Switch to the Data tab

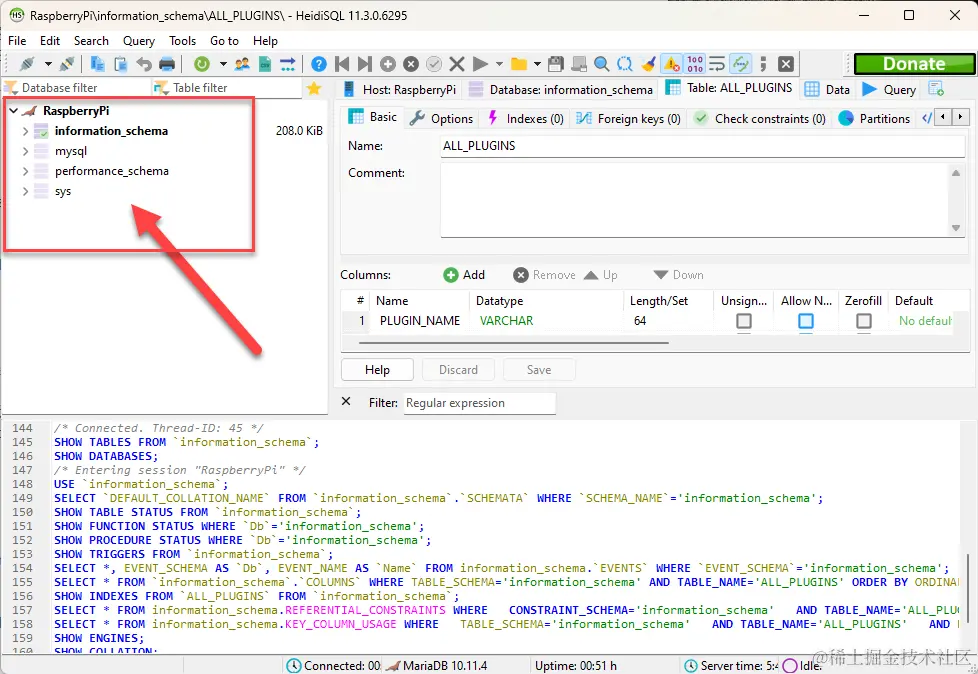828,89
